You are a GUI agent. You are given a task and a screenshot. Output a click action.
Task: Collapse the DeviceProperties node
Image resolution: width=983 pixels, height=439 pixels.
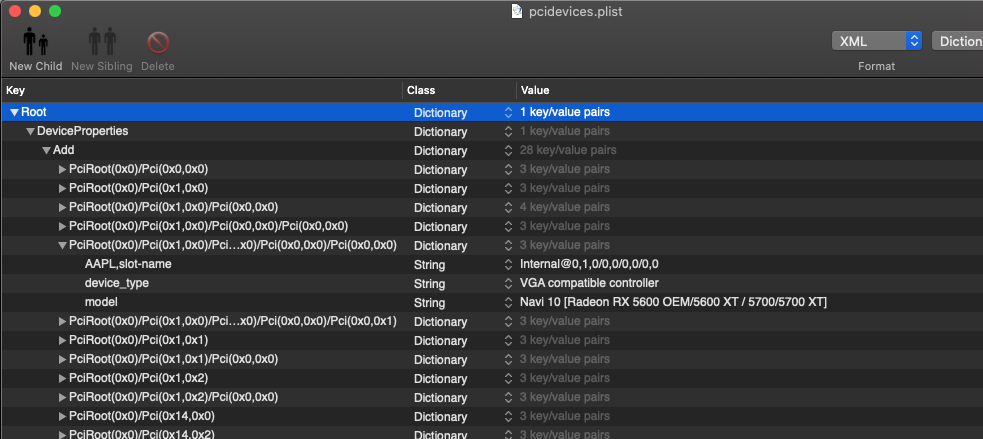coord(30,132)
